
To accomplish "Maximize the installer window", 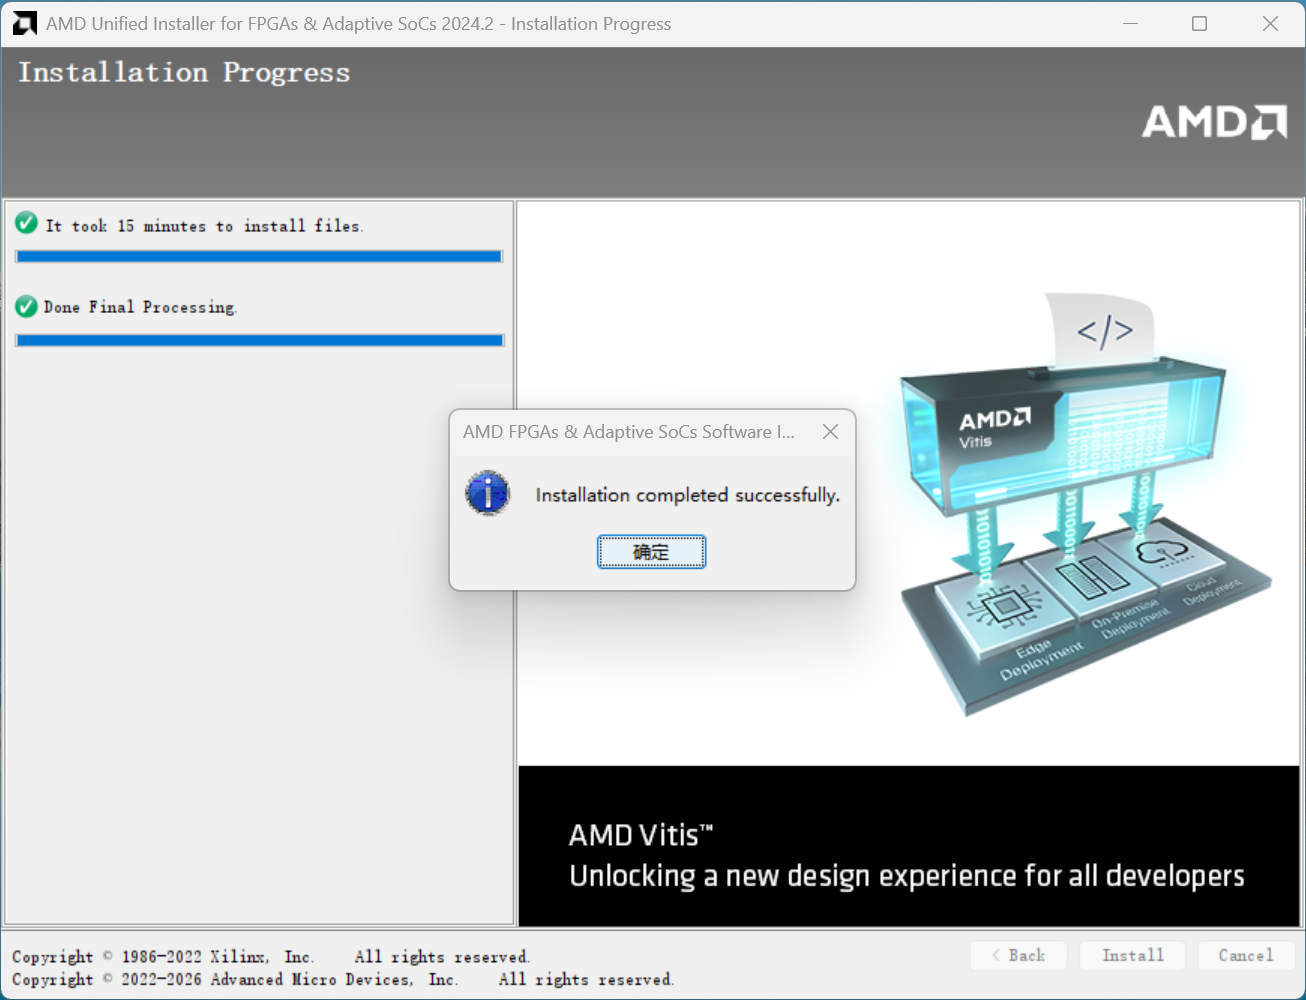I will click(1199, 23).
